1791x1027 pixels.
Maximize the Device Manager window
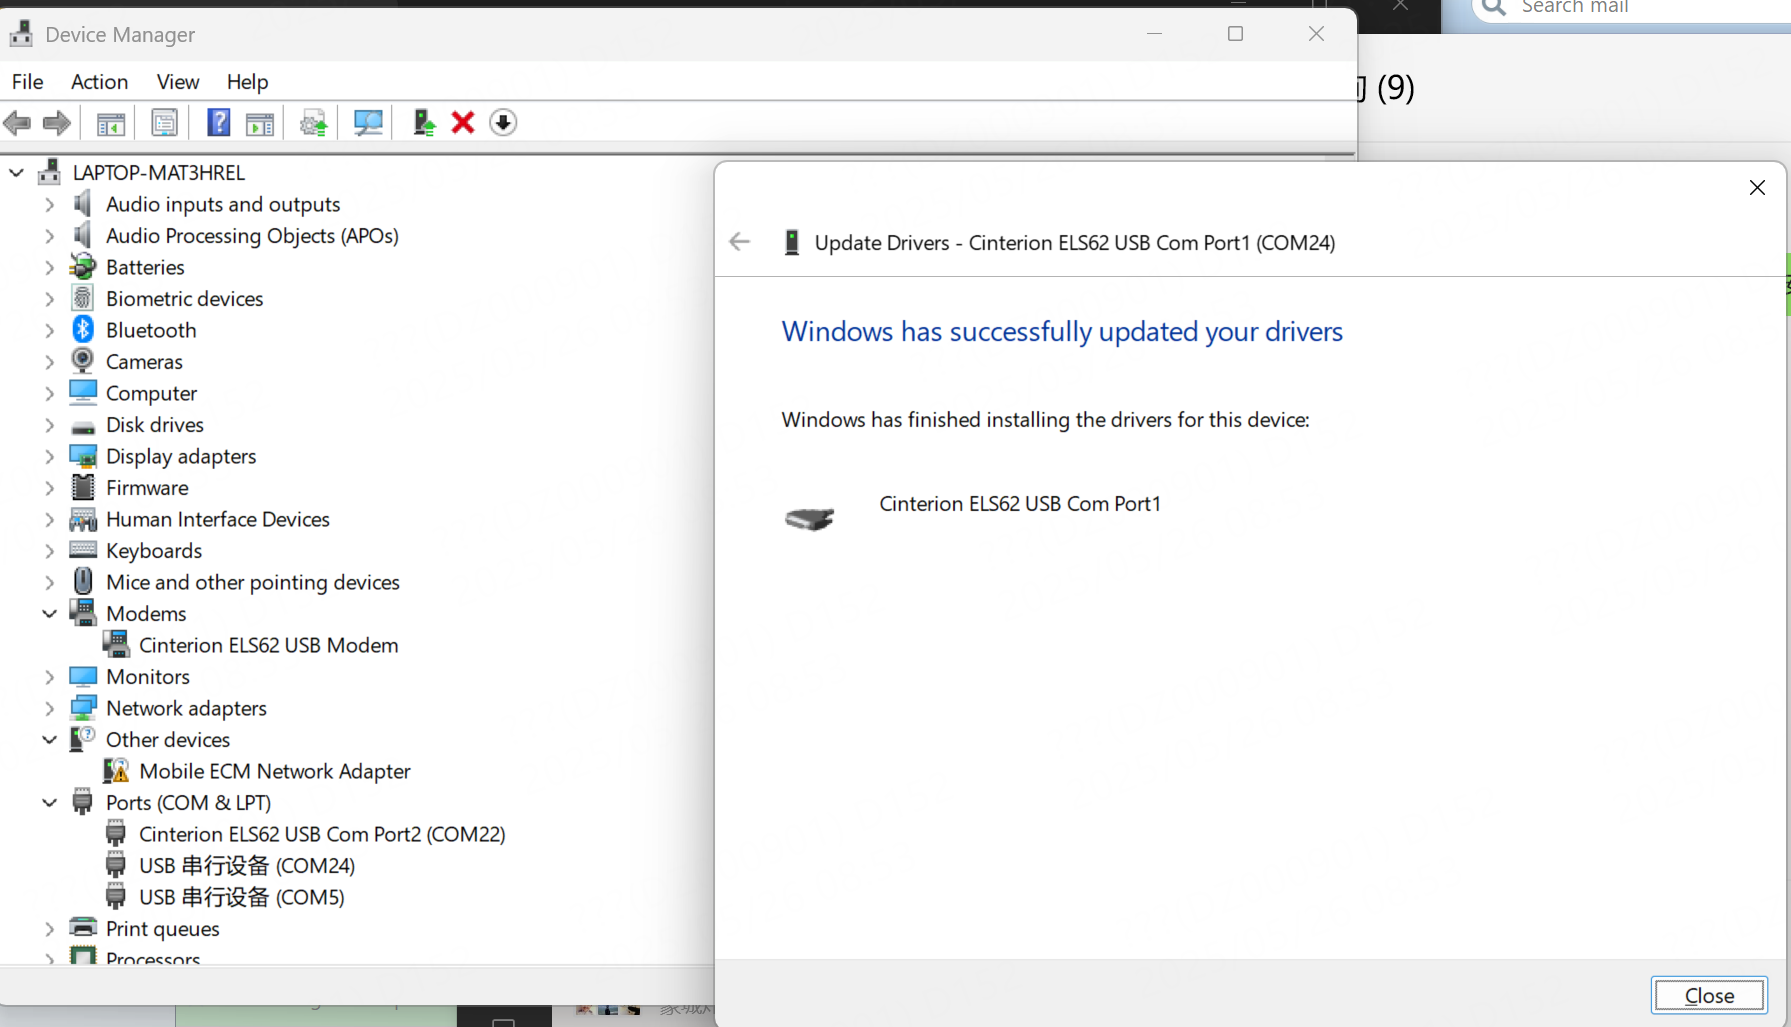point(1235,34)
